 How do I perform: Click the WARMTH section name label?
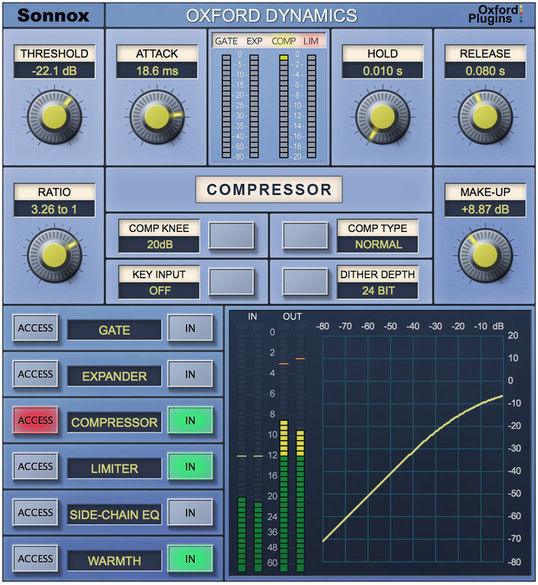(114, 561)
